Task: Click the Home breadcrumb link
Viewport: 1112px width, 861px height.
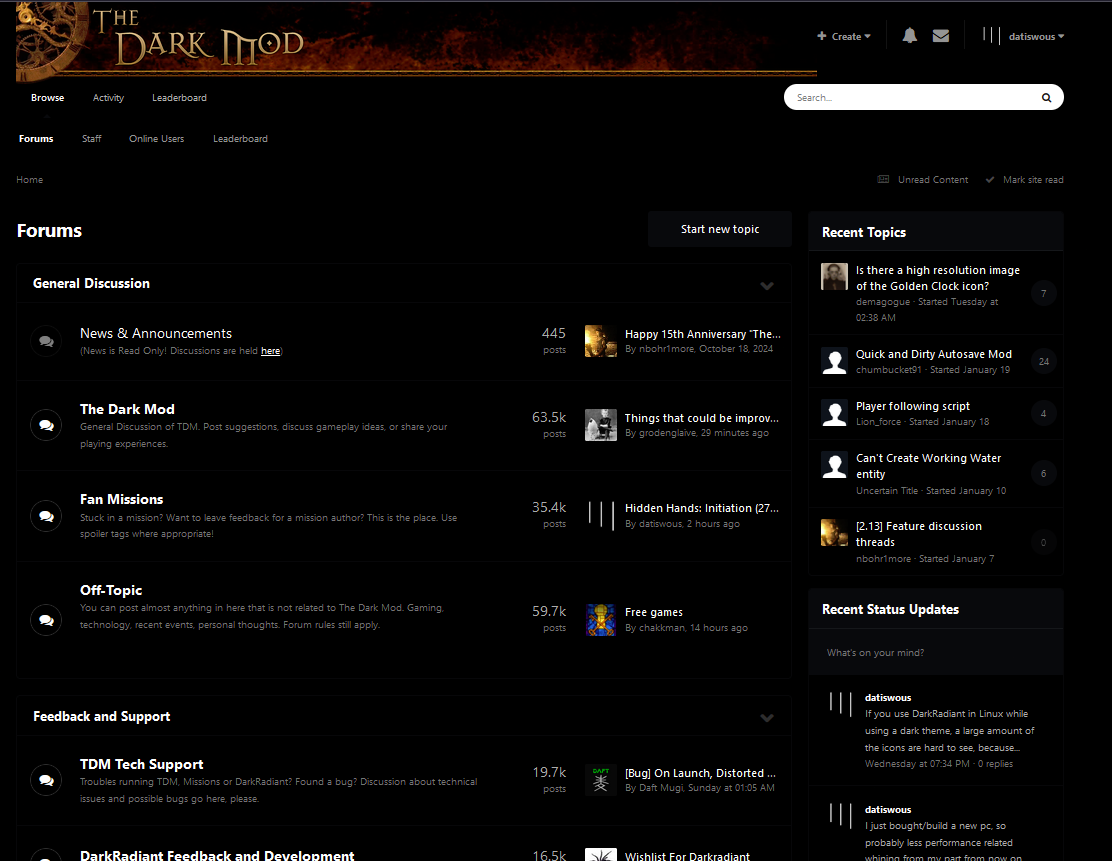Action: tap(30, 180)
